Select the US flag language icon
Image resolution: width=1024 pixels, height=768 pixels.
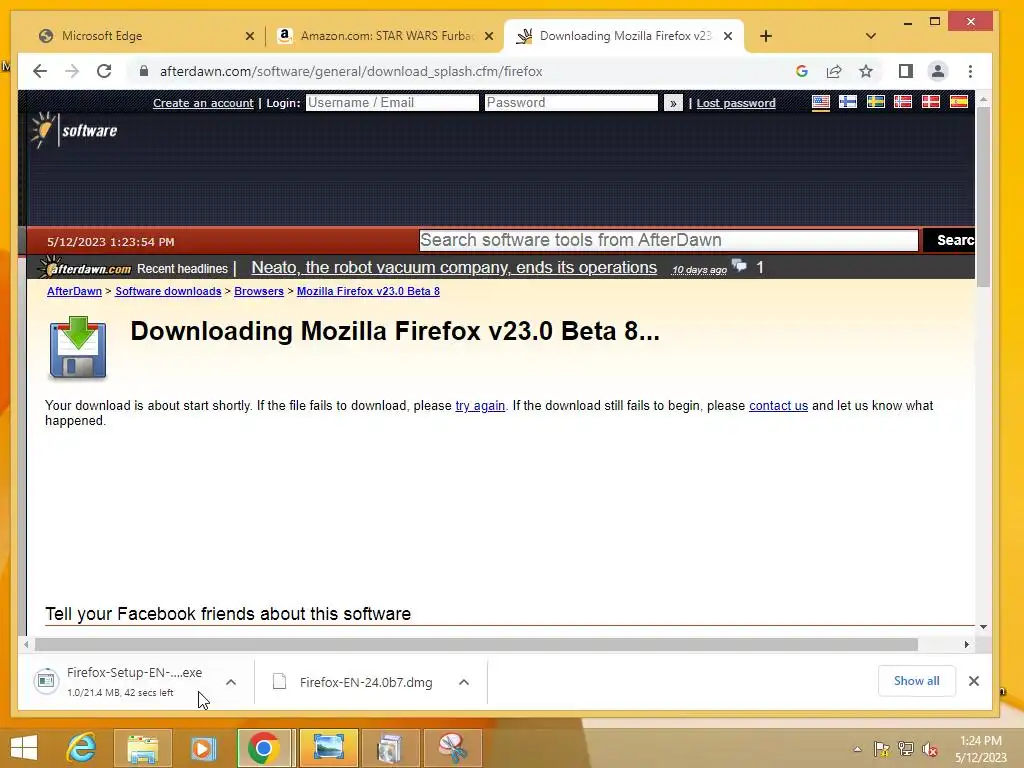pyautogui.click(x=821, y=103)
